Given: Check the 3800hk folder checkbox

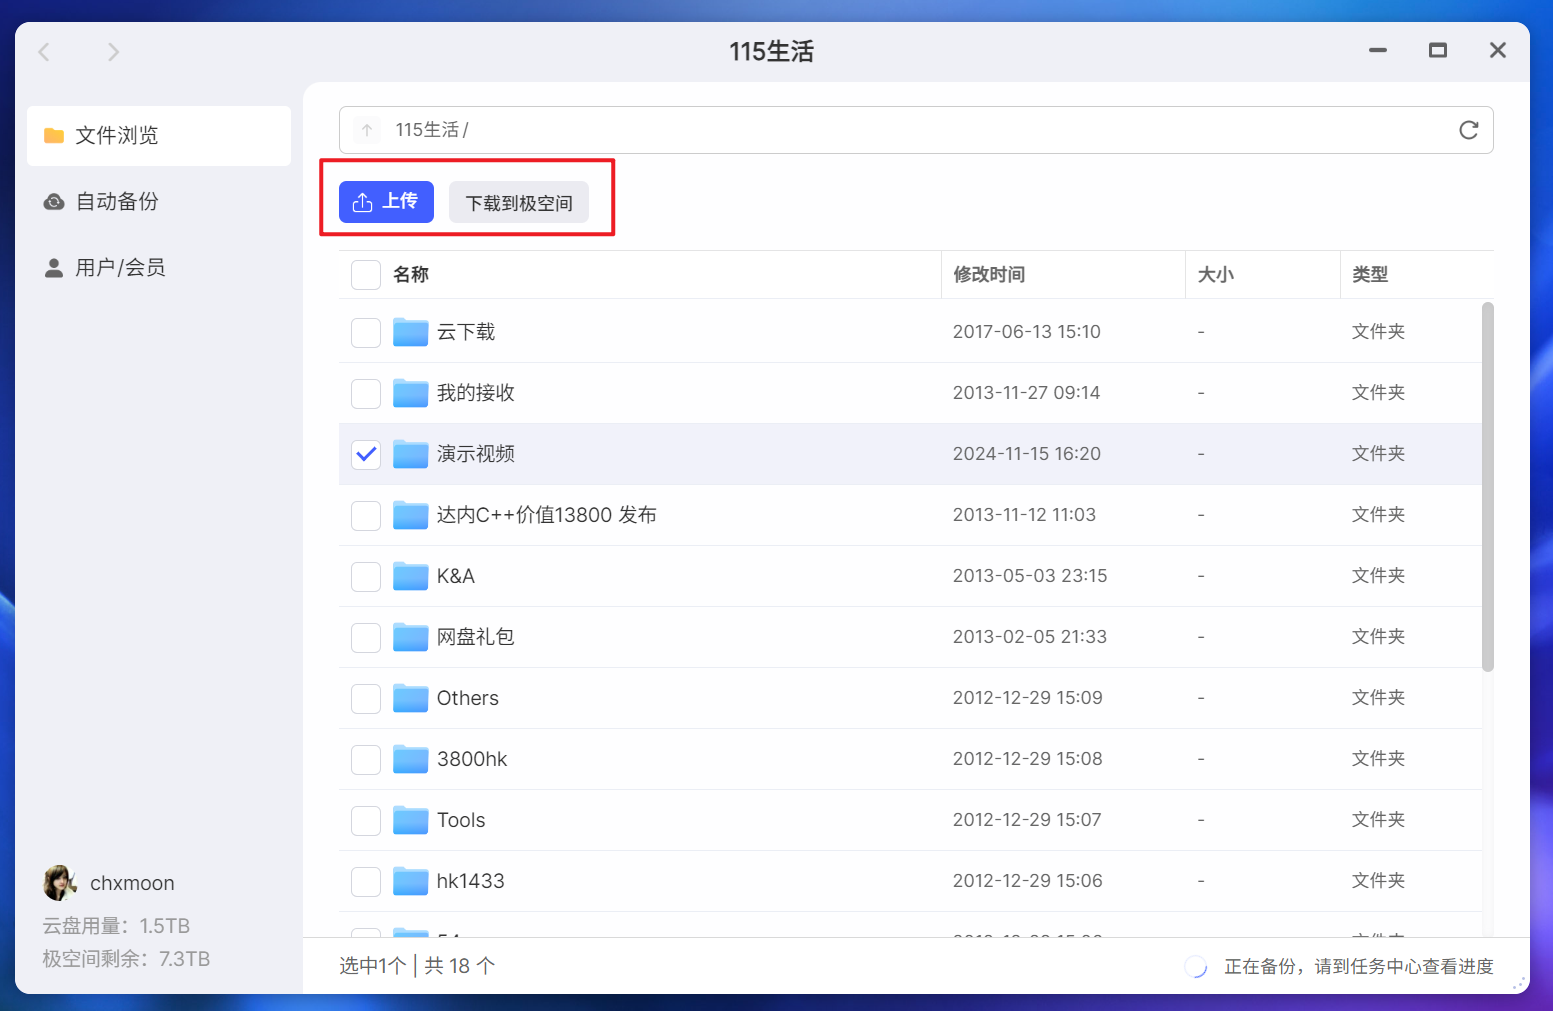Looking at the screenshot, I should point(366,759).
